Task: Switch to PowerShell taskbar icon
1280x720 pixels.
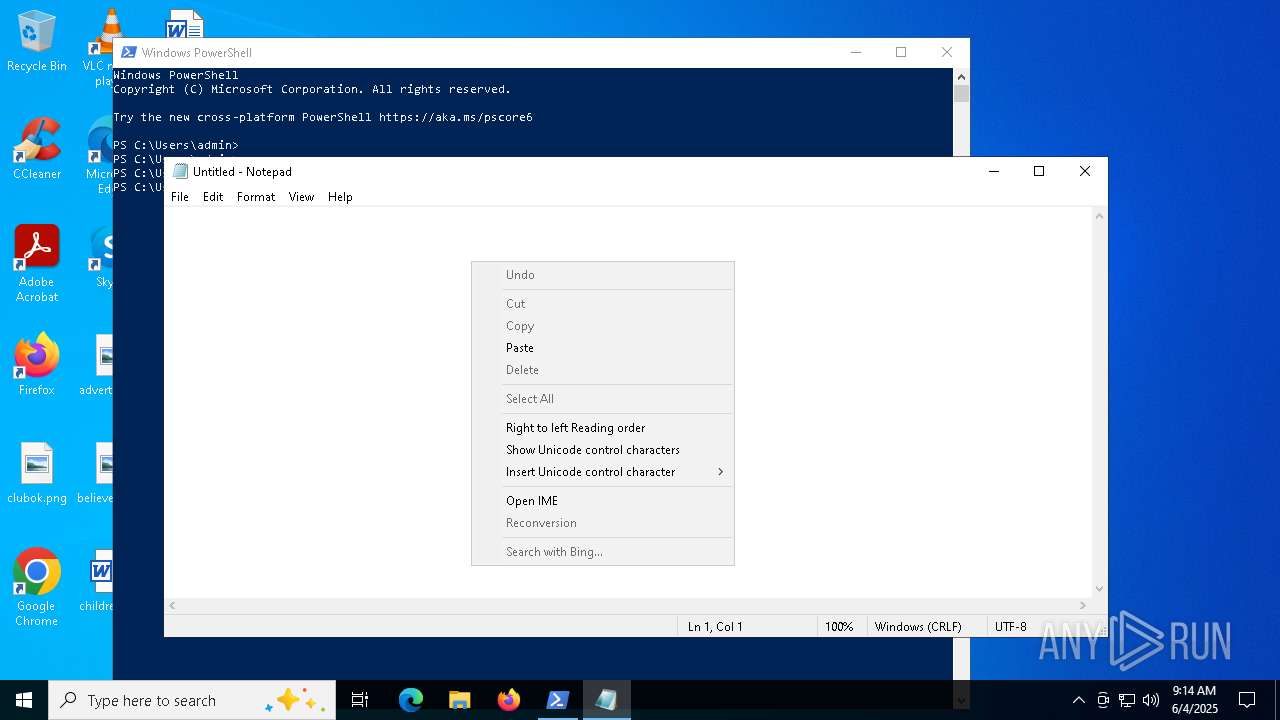Action: pos(557,700)
